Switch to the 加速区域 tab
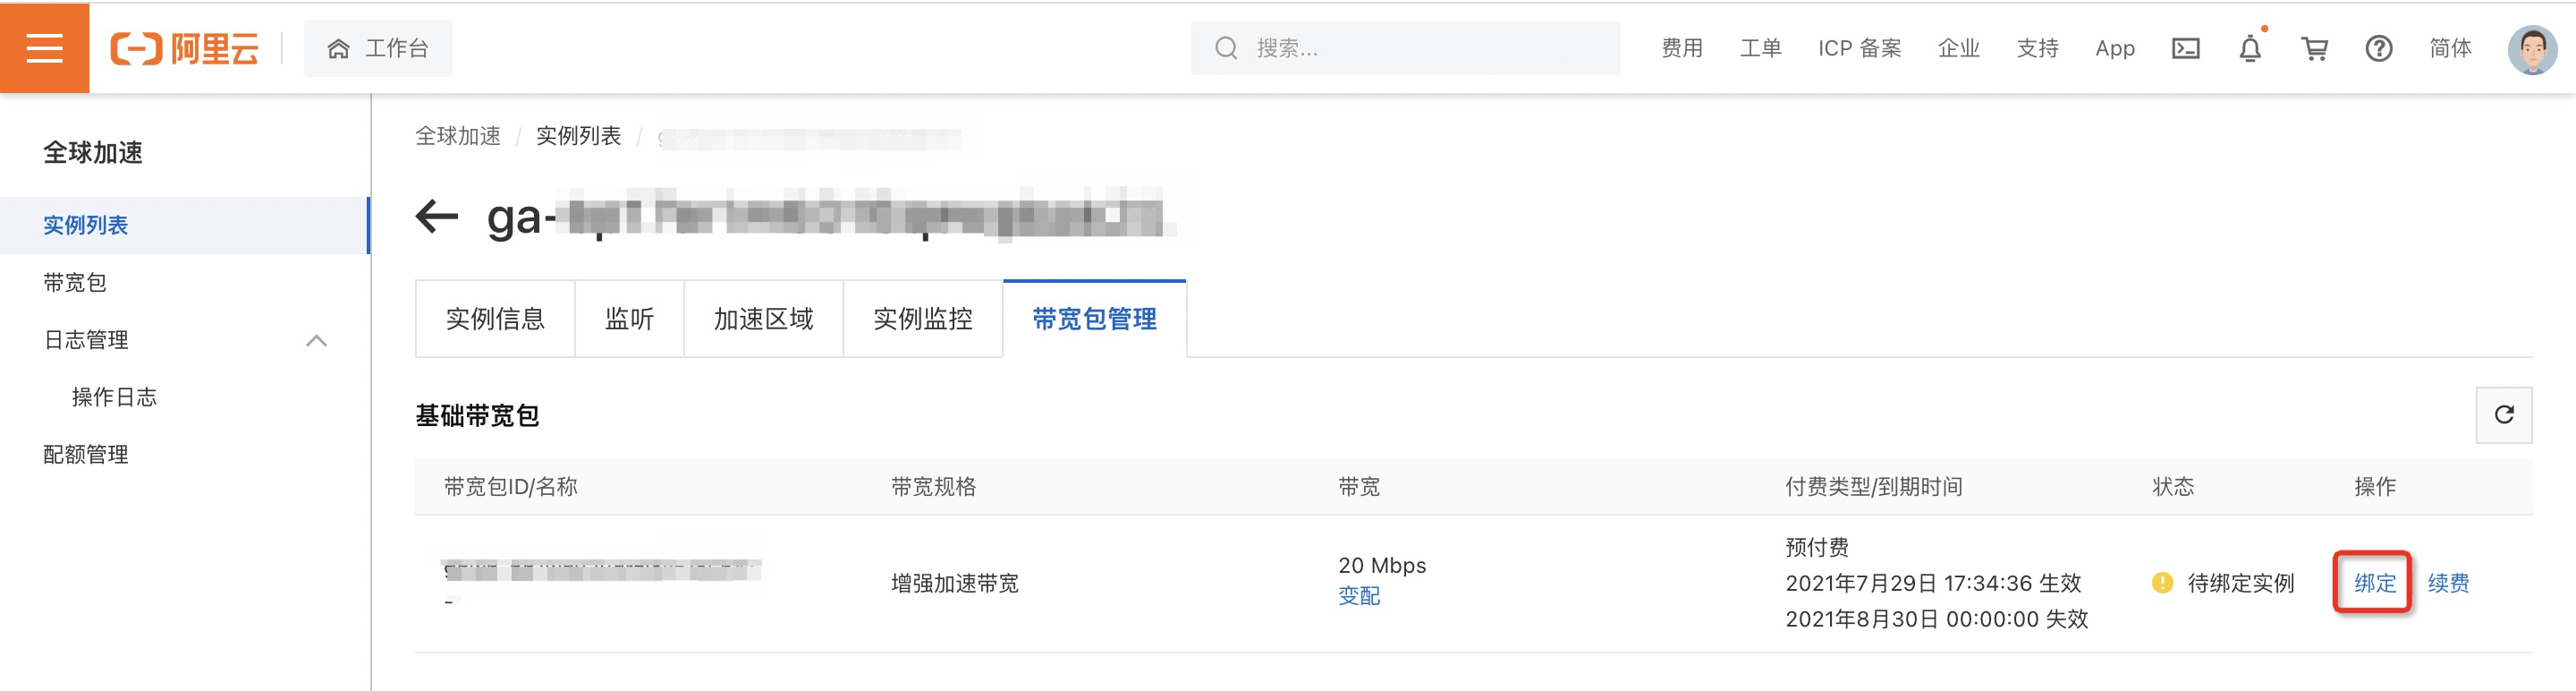Screen dimensions: 2576x691 763,318
